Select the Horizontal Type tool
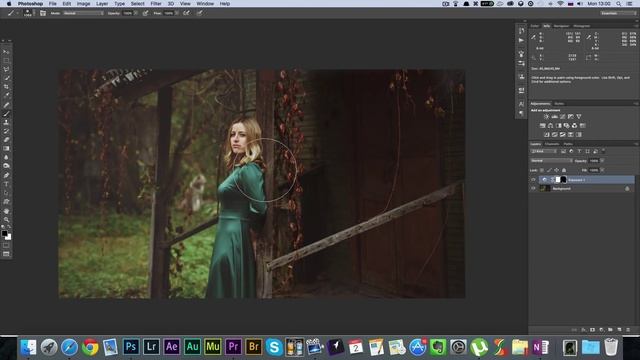This screenshot has height=360, width=640. [x=6, y=184]
